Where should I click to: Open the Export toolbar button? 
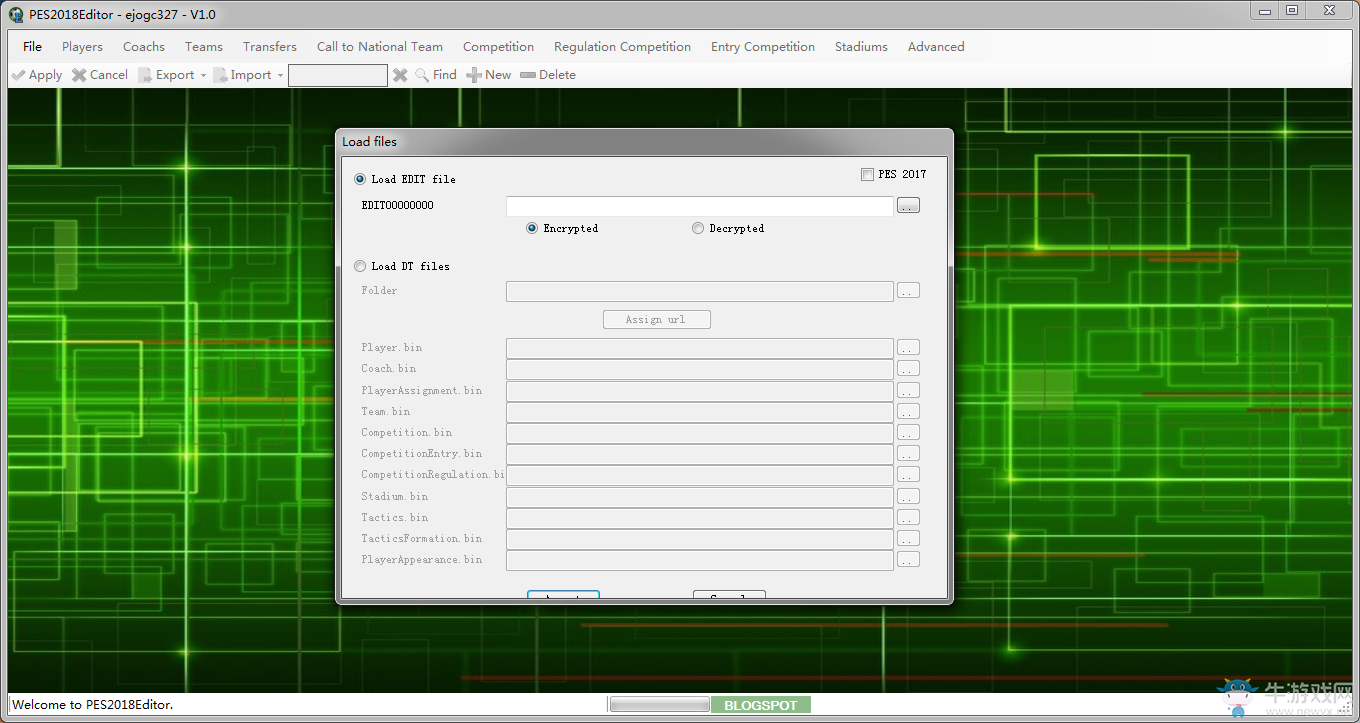167,75
